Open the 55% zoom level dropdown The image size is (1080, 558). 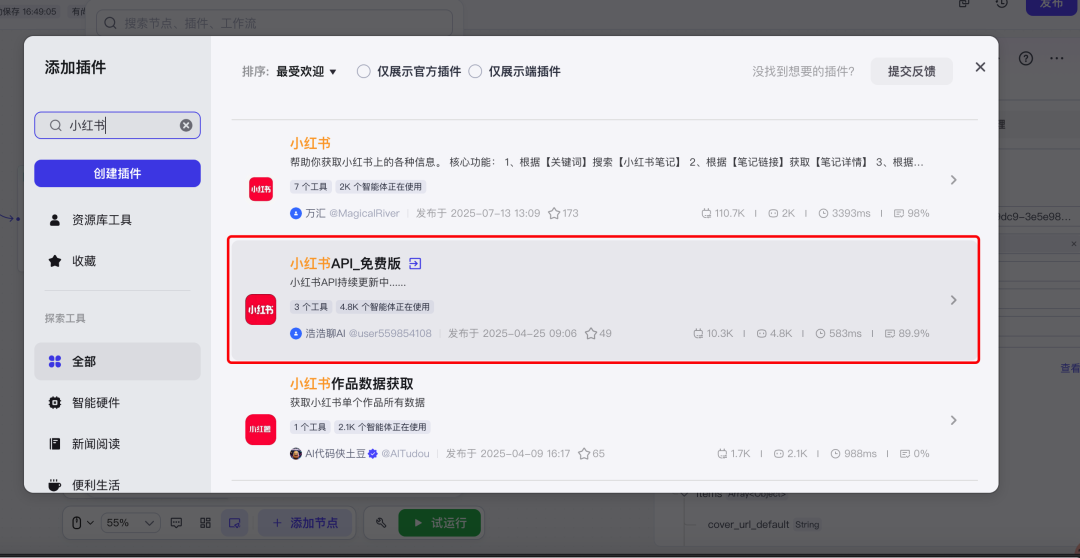click(x=131, y=523)
